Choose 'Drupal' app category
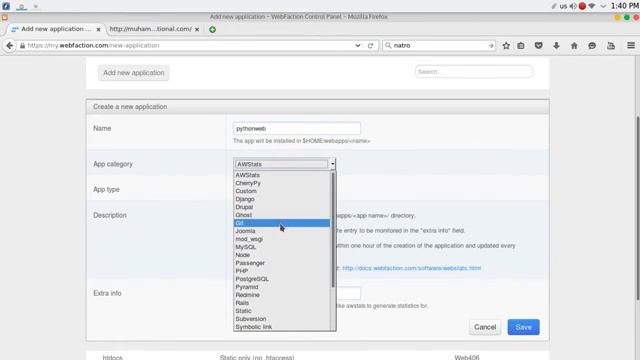The height and width of the screenshot is (360, 640). pyautogui.click(x=282, y=207)
